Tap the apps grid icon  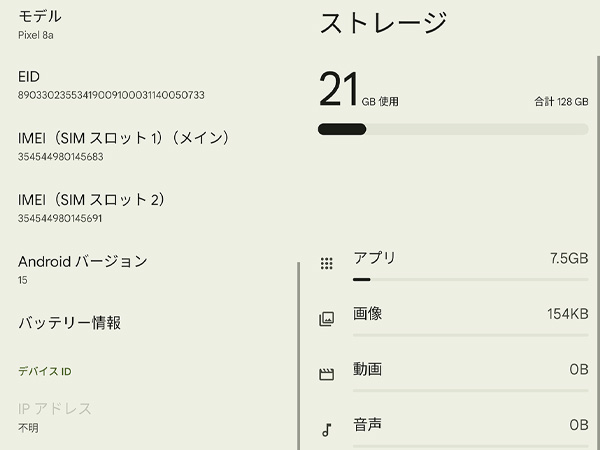[326, 263]
